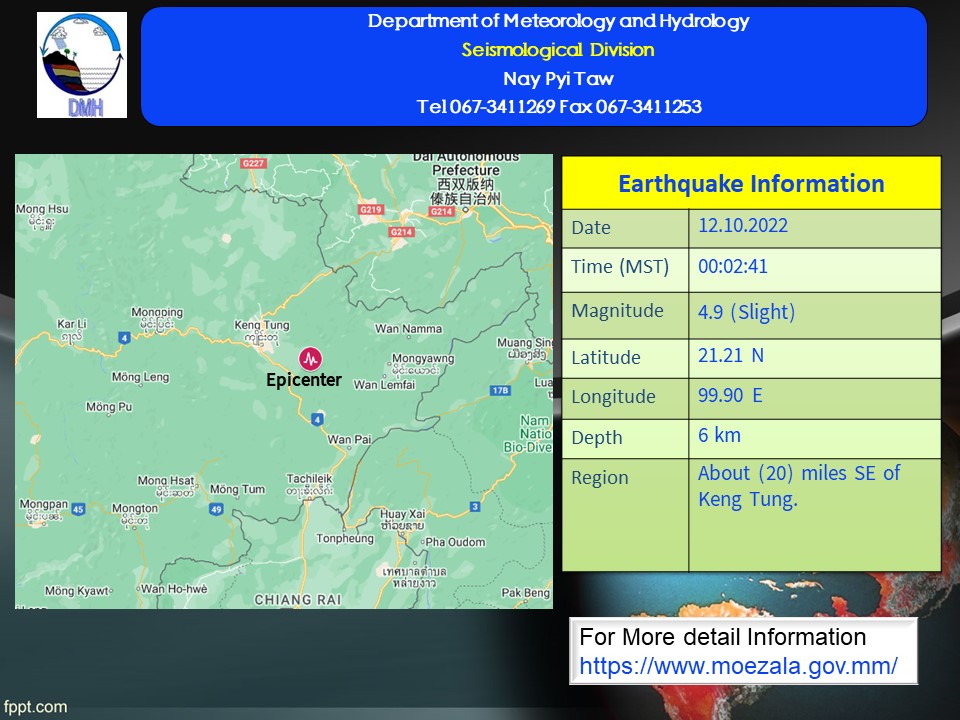This screenshot has height=720, width=960.
Task: Click the longitude value 99.90 E
Action: click(x=730, y=395)
